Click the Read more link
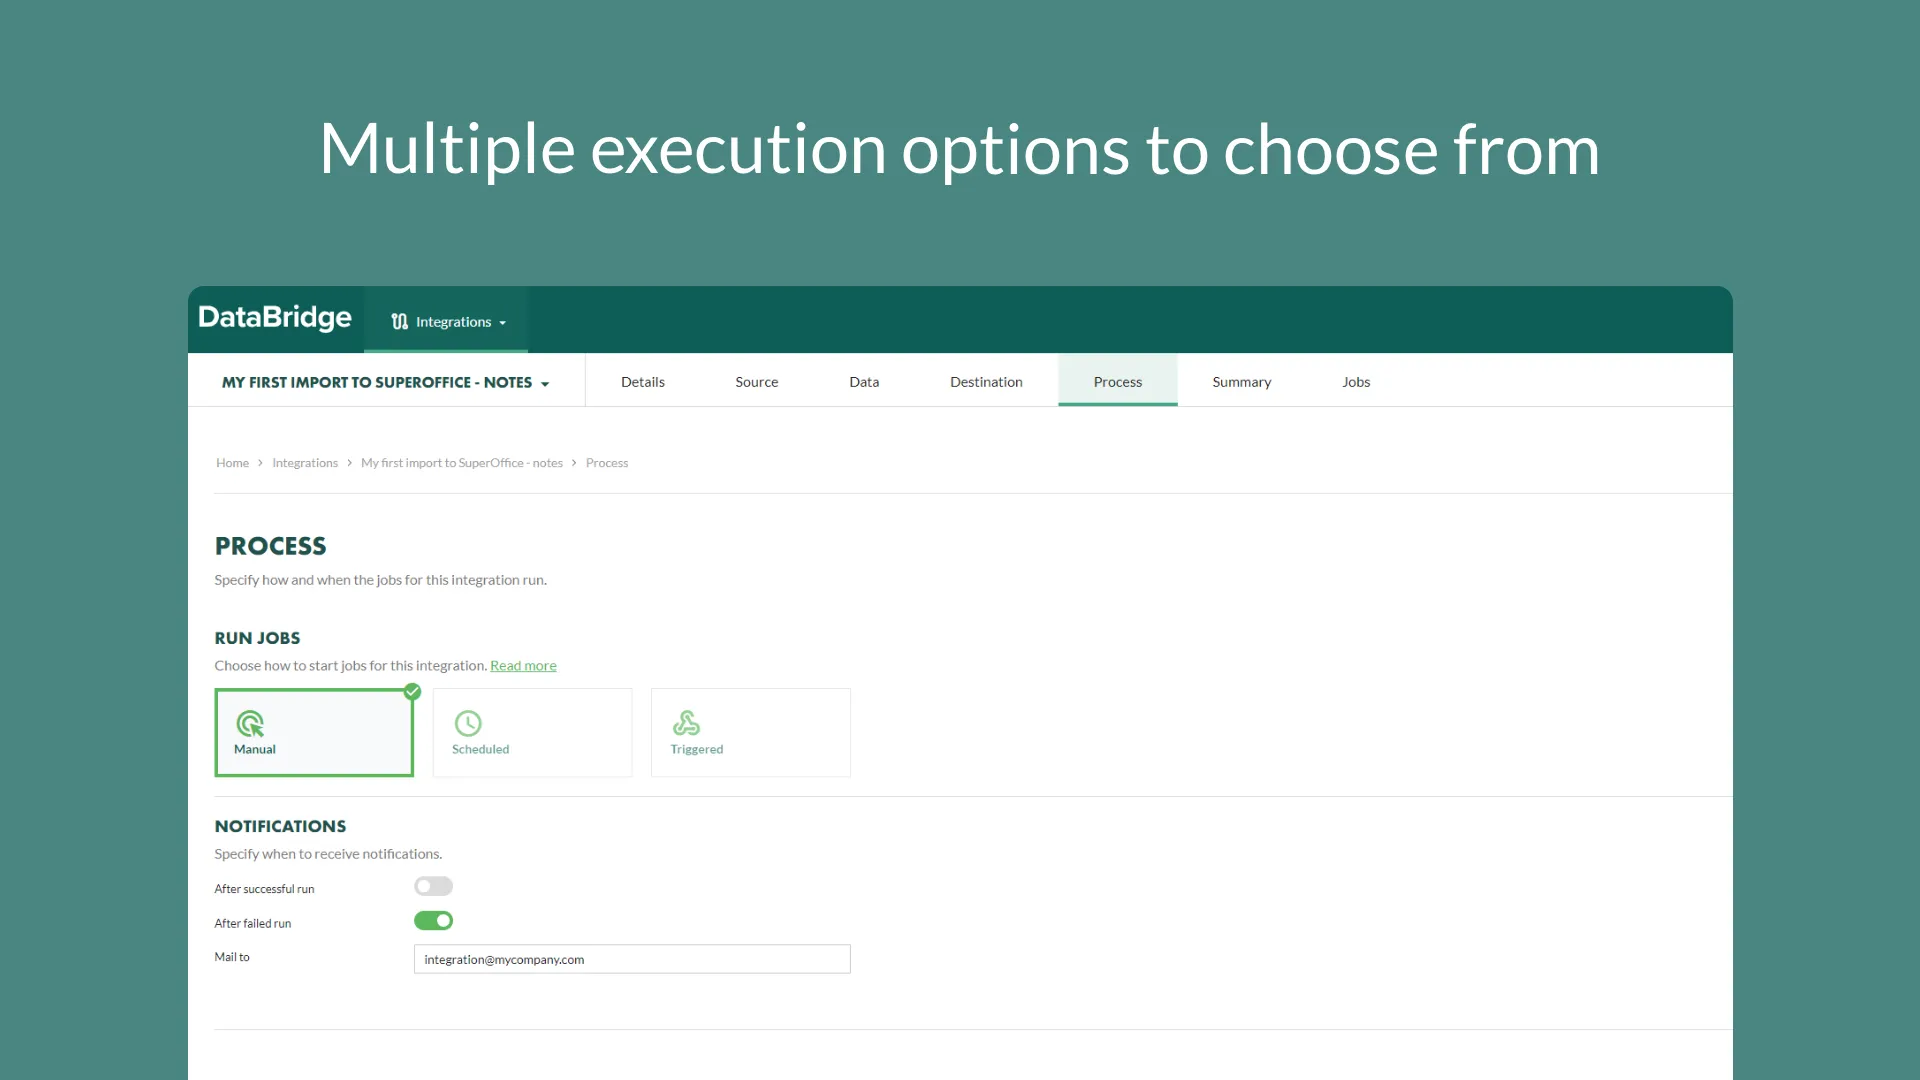 [x=523, y=666]
